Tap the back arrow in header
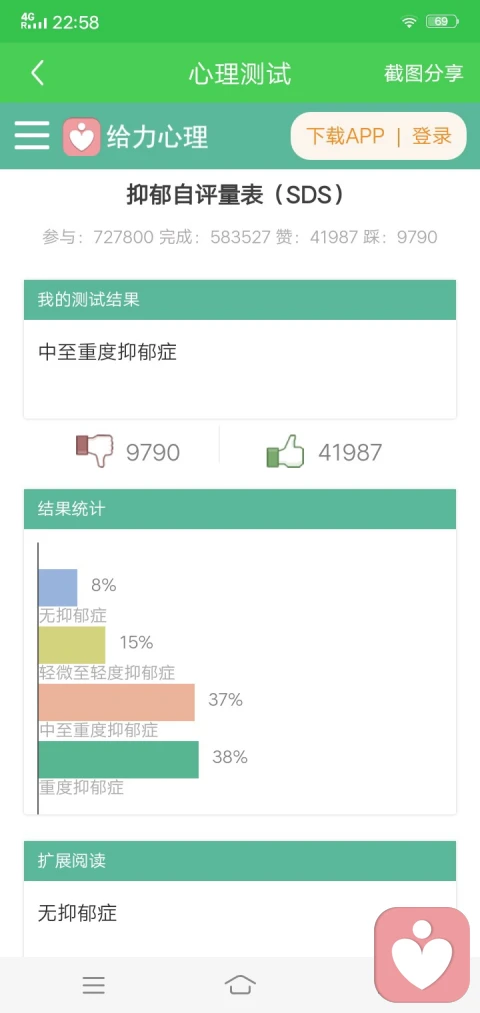Viewport: 480px width, 1013px height. (x=37, y=73)
